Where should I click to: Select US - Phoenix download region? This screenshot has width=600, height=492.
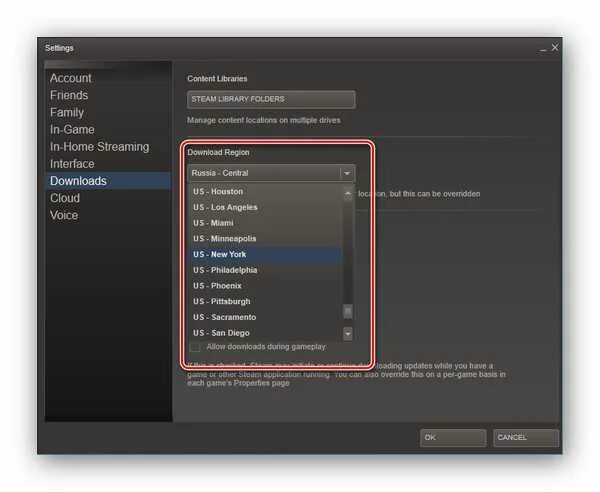click(x=267, y=286)
